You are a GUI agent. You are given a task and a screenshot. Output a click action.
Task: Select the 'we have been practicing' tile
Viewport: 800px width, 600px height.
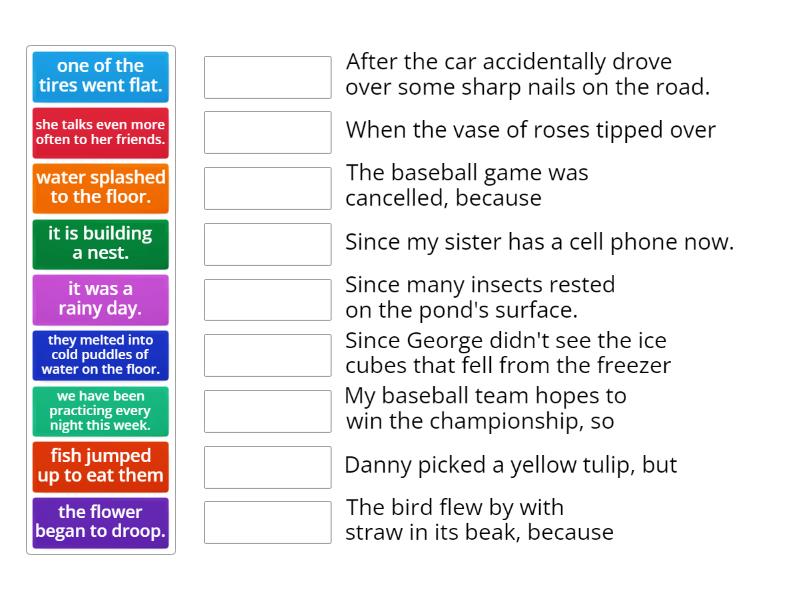pos(100,411)
